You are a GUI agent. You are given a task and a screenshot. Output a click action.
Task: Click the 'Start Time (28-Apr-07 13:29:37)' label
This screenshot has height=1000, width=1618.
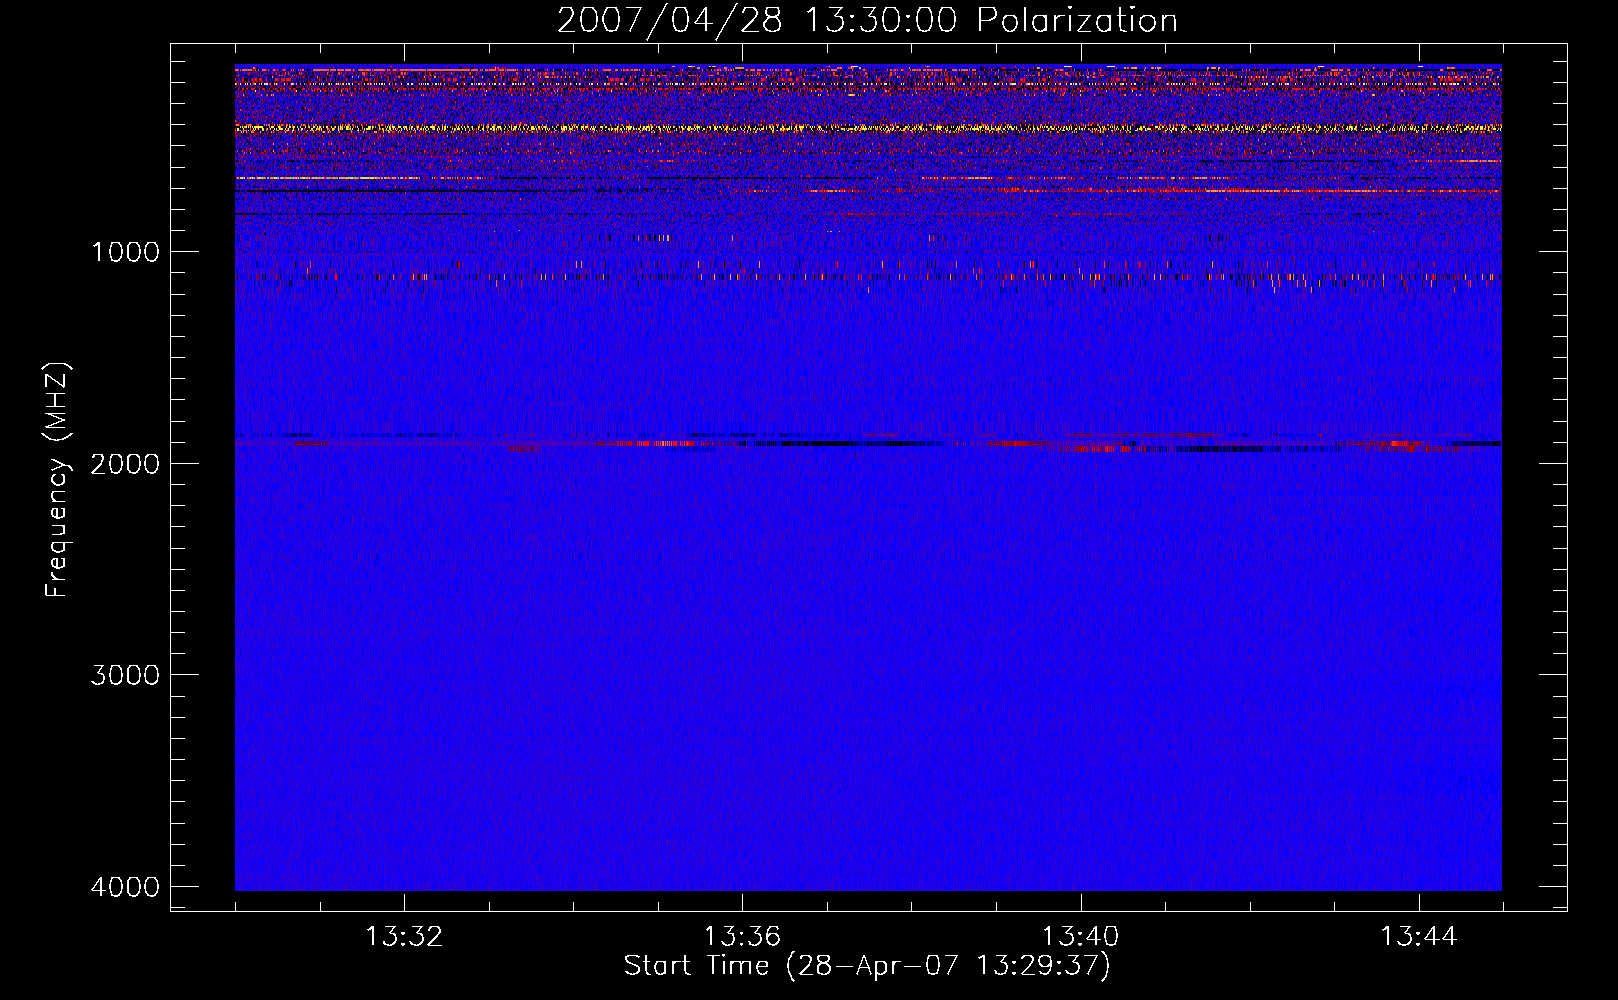point(867,966)
